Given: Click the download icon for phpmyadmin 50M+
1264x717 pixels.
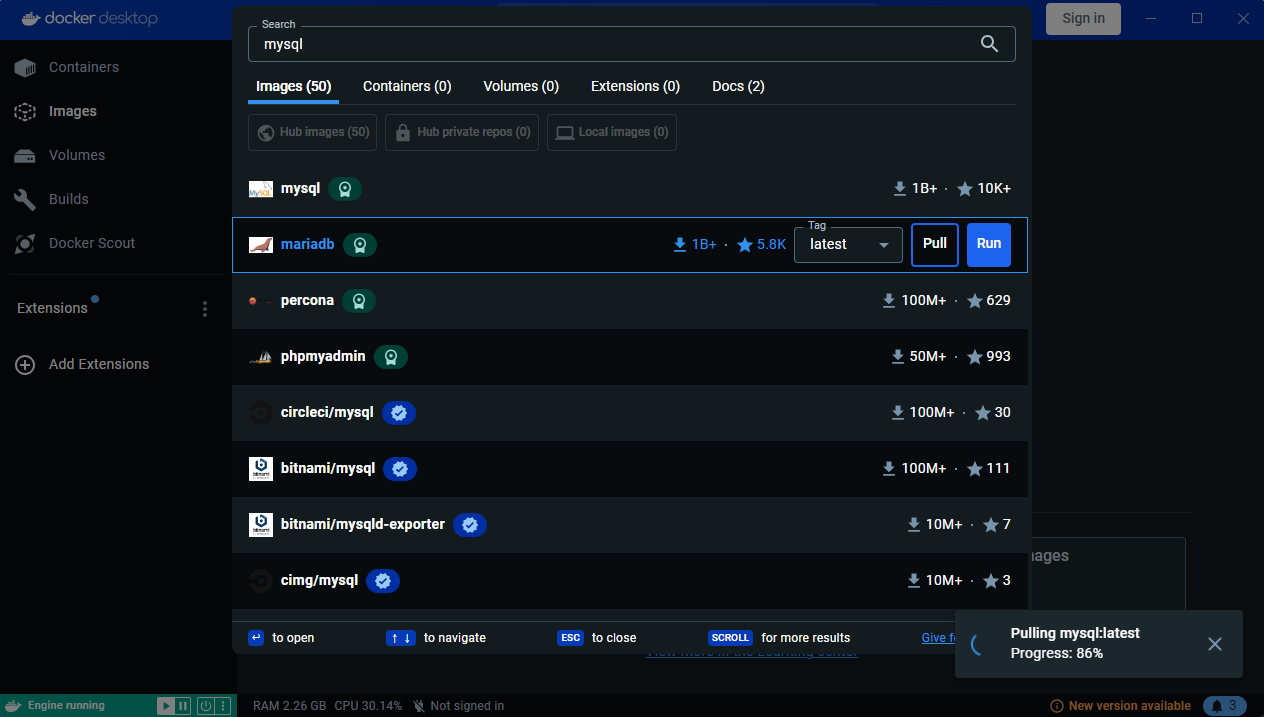Looking at the screenshot, I should pyautogui.click(x=898, y=357).
